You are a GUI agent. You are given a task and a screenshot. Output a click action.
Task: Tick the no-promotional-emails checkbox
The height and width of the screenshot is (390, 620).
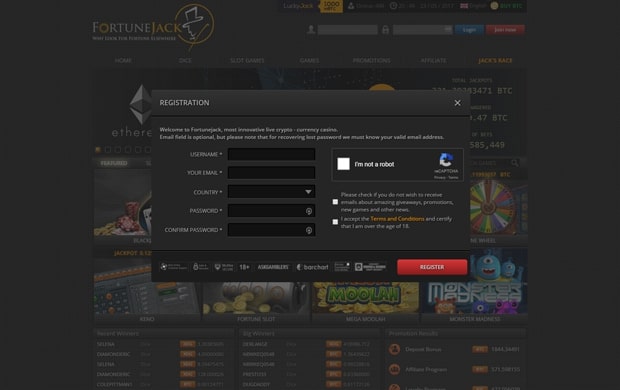click(335, 202)
